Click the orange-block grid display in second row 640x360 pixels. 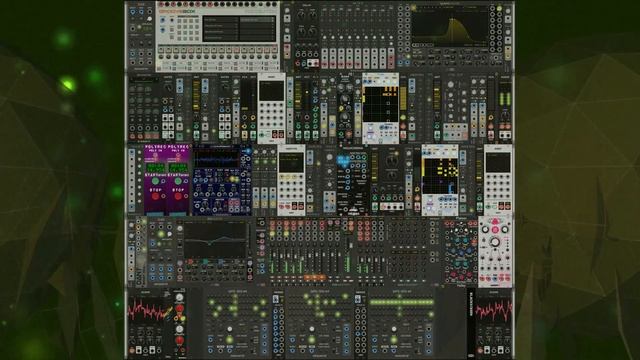pyautogui.click(x=380, y=104)
